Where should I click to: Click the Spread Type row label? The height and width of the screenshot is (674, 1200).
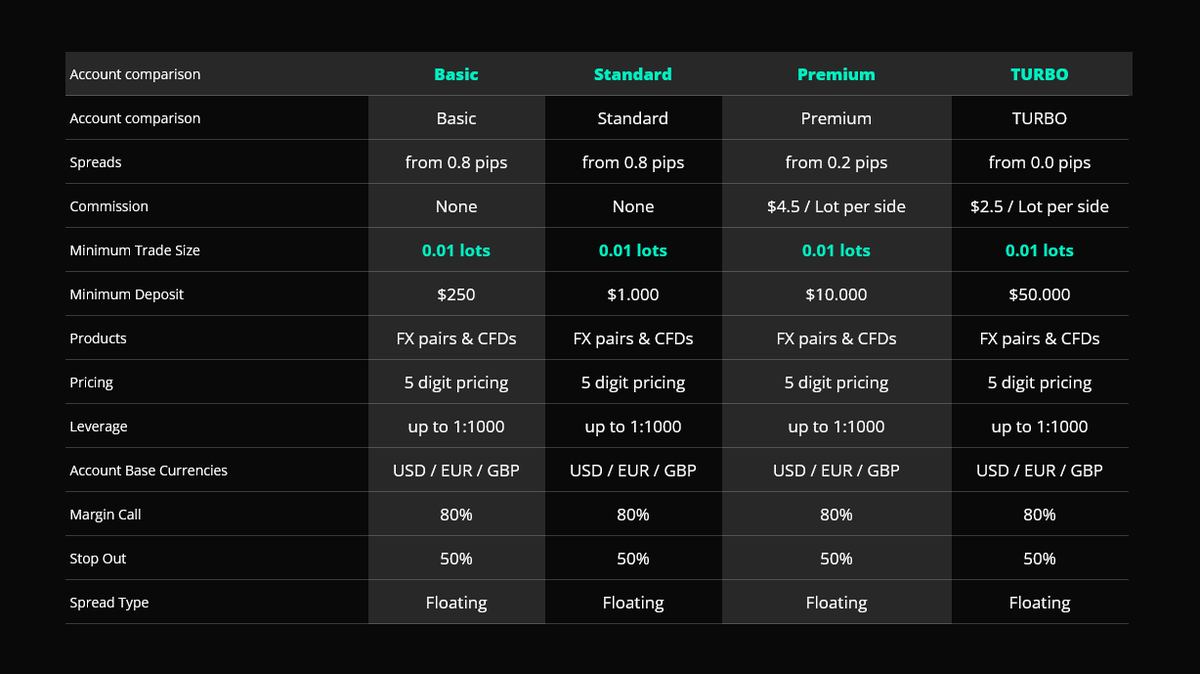[109, 602]
